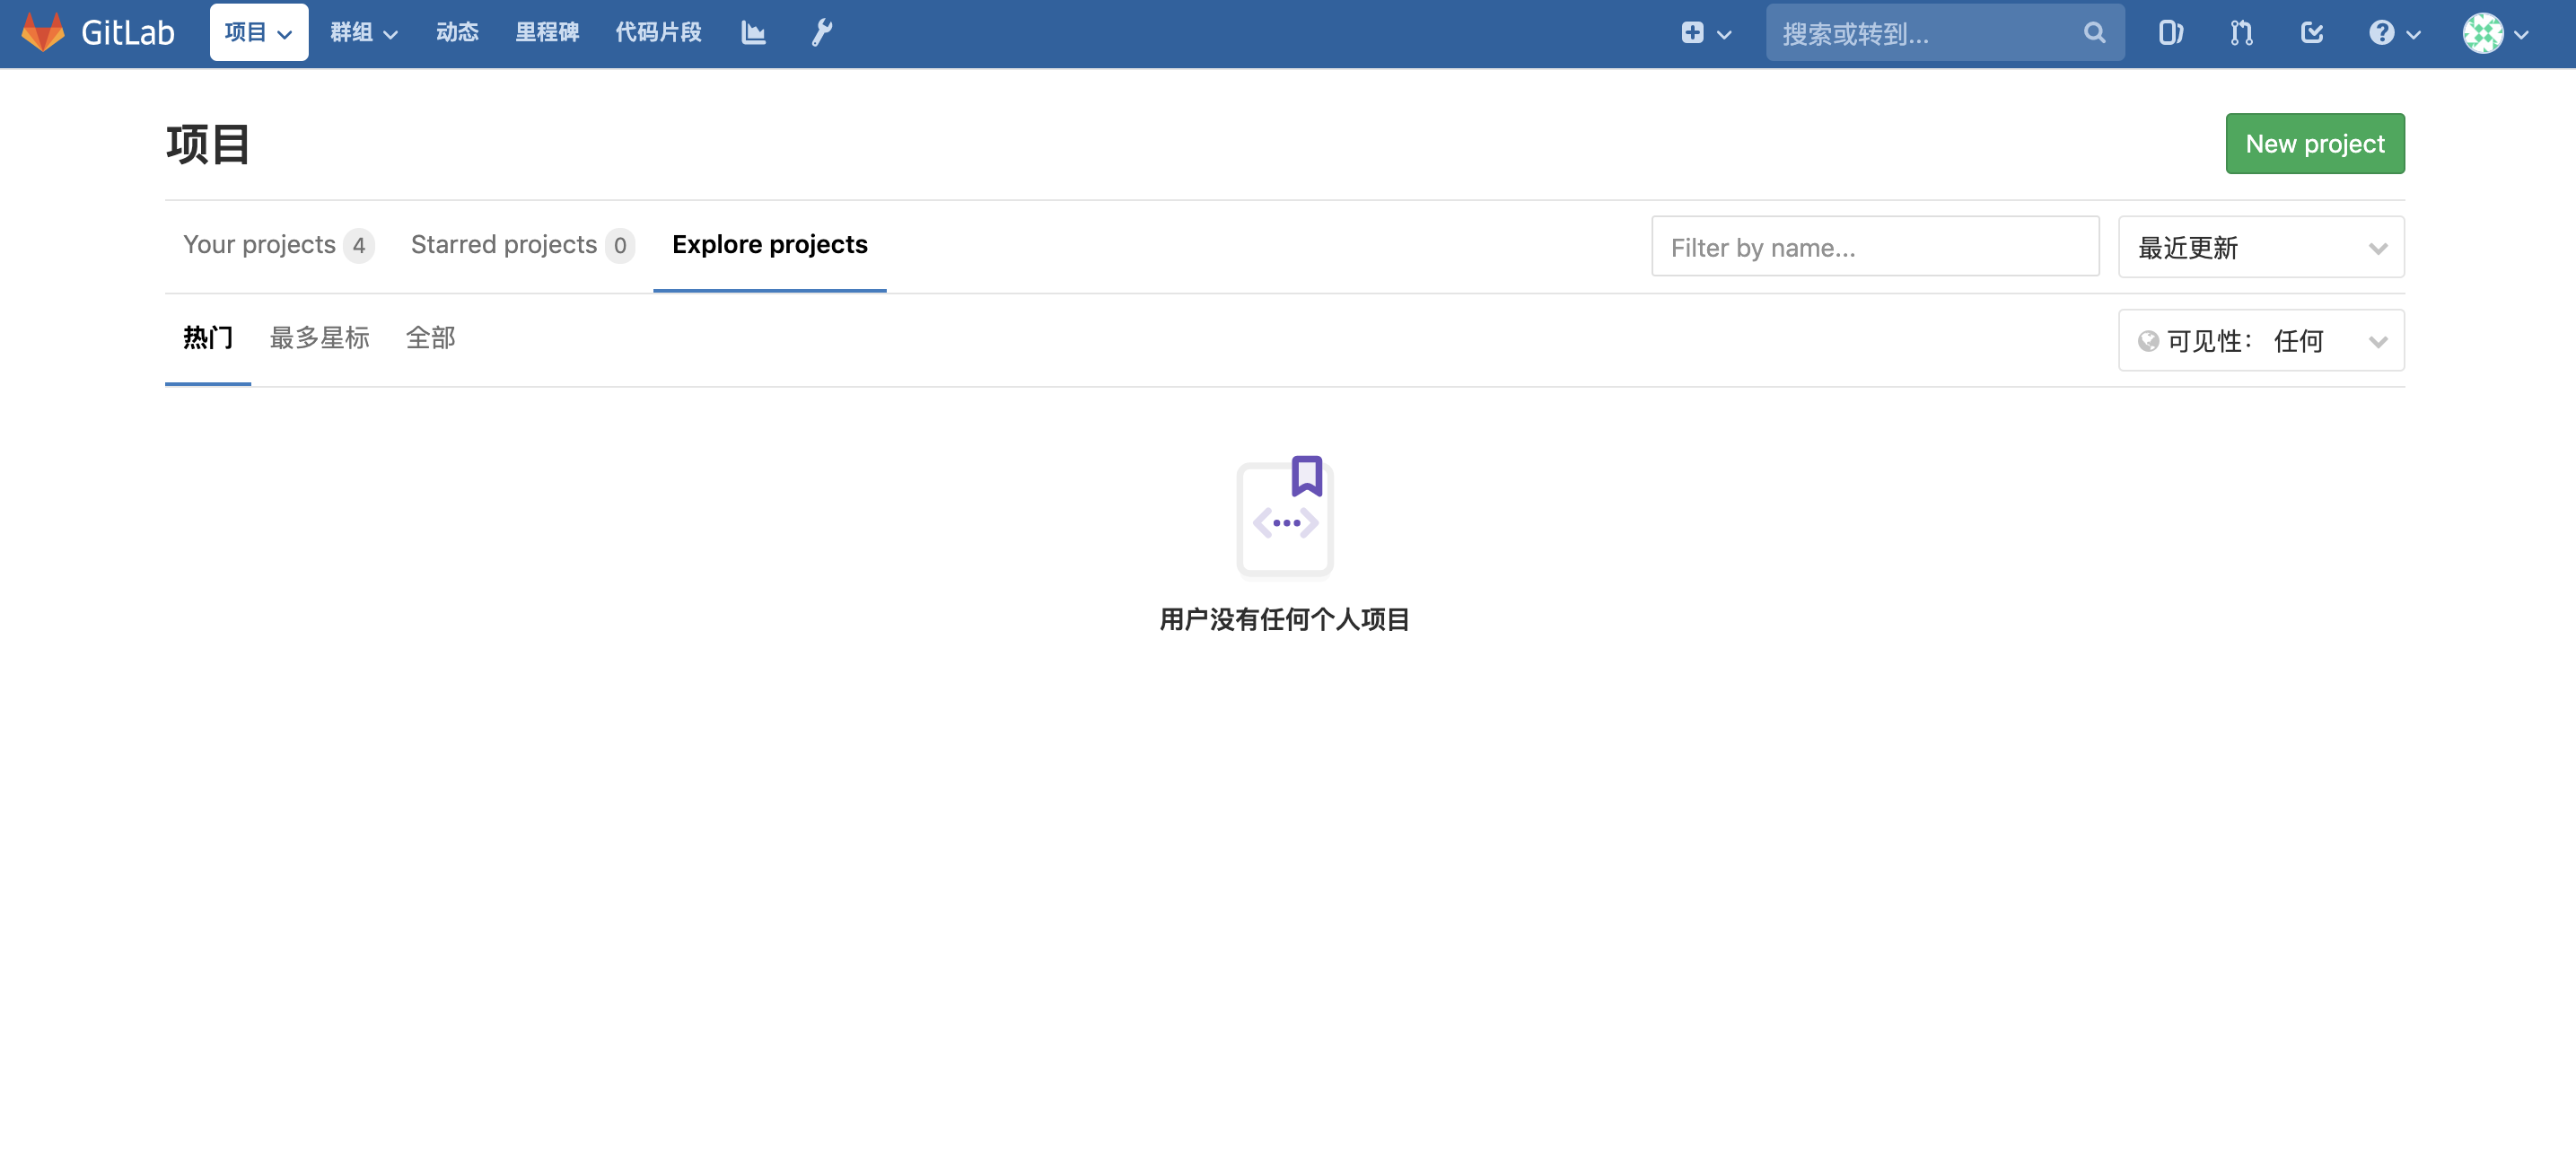The height and width of the screenshot is (1165, 2576).
Task: Open the 可见性 visibility filter dropdown
Action: click(2260, 340)
